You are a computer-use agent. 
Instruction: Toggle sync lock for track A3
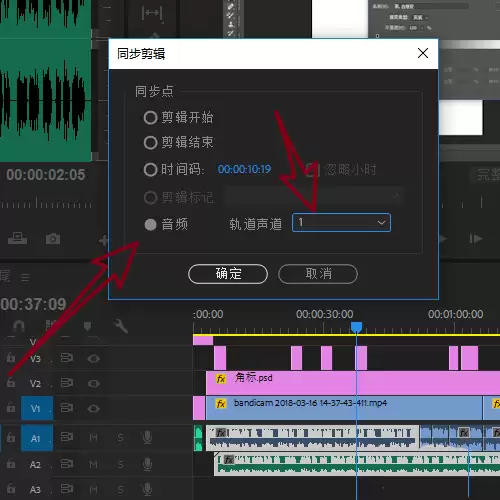tap(67, 489)
